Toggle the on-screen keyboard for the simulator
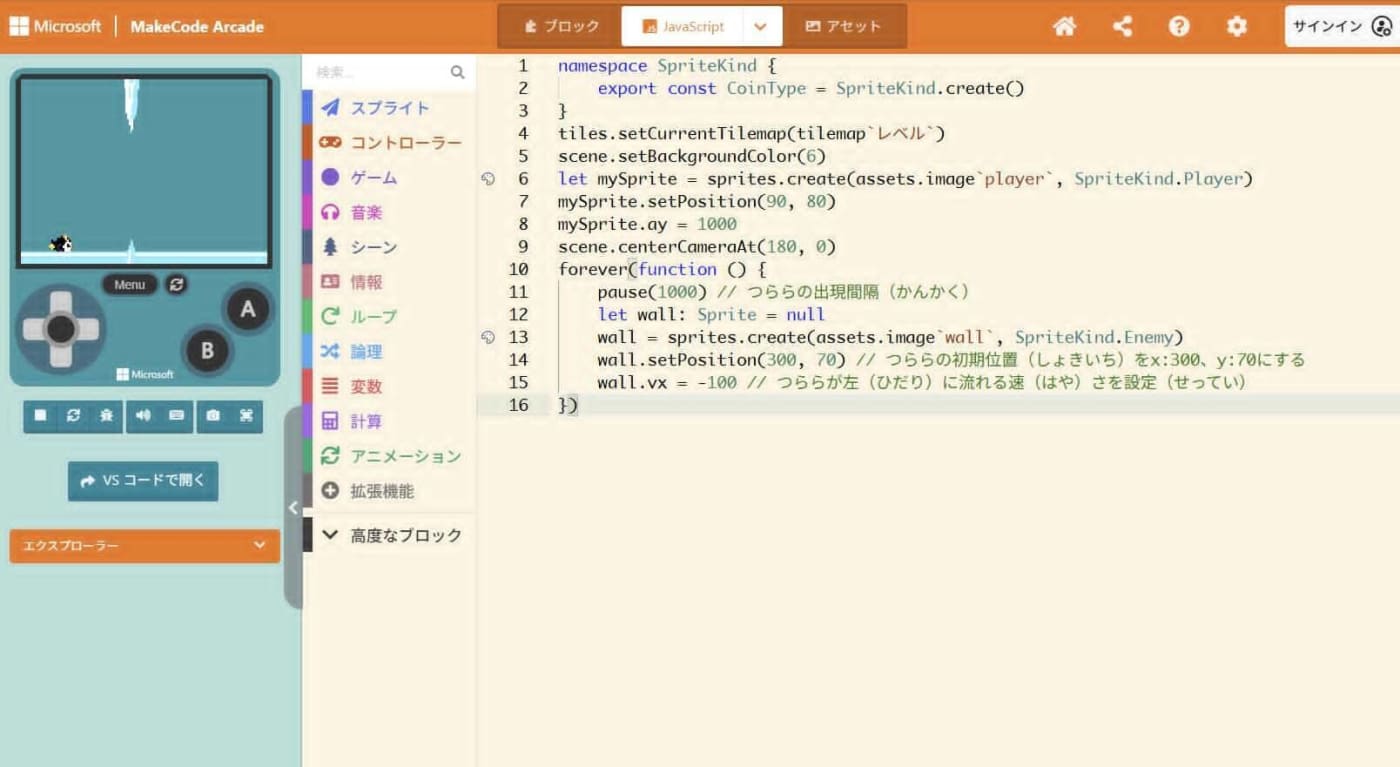Viewport: 1400px width, 767px height. coord(178,417)
